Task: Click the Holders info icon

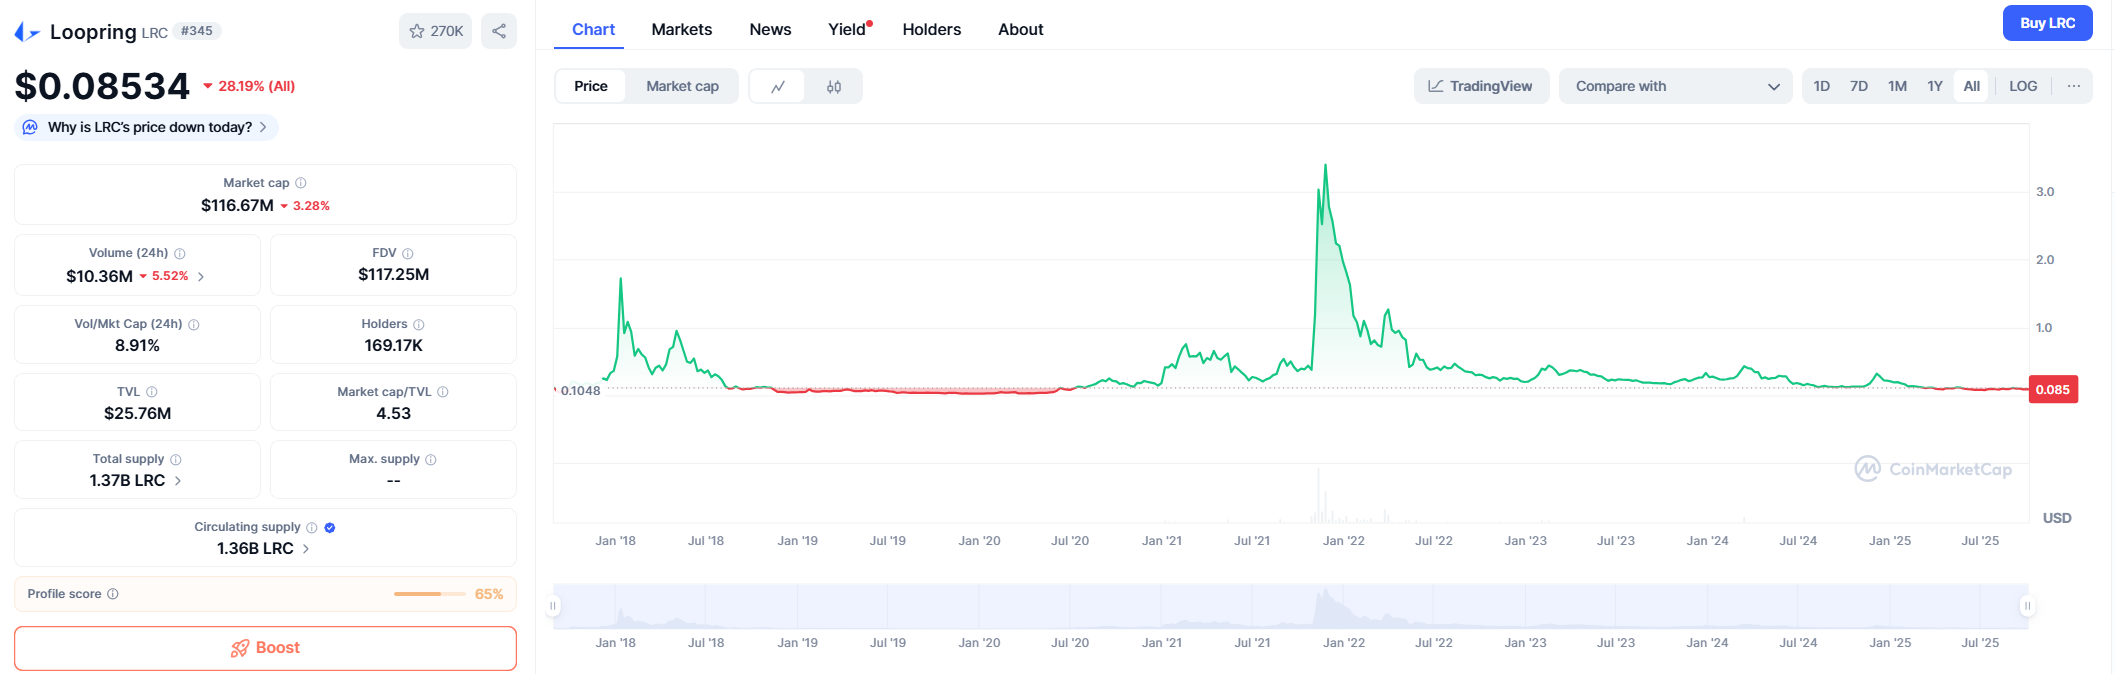Action: [419, 324]
